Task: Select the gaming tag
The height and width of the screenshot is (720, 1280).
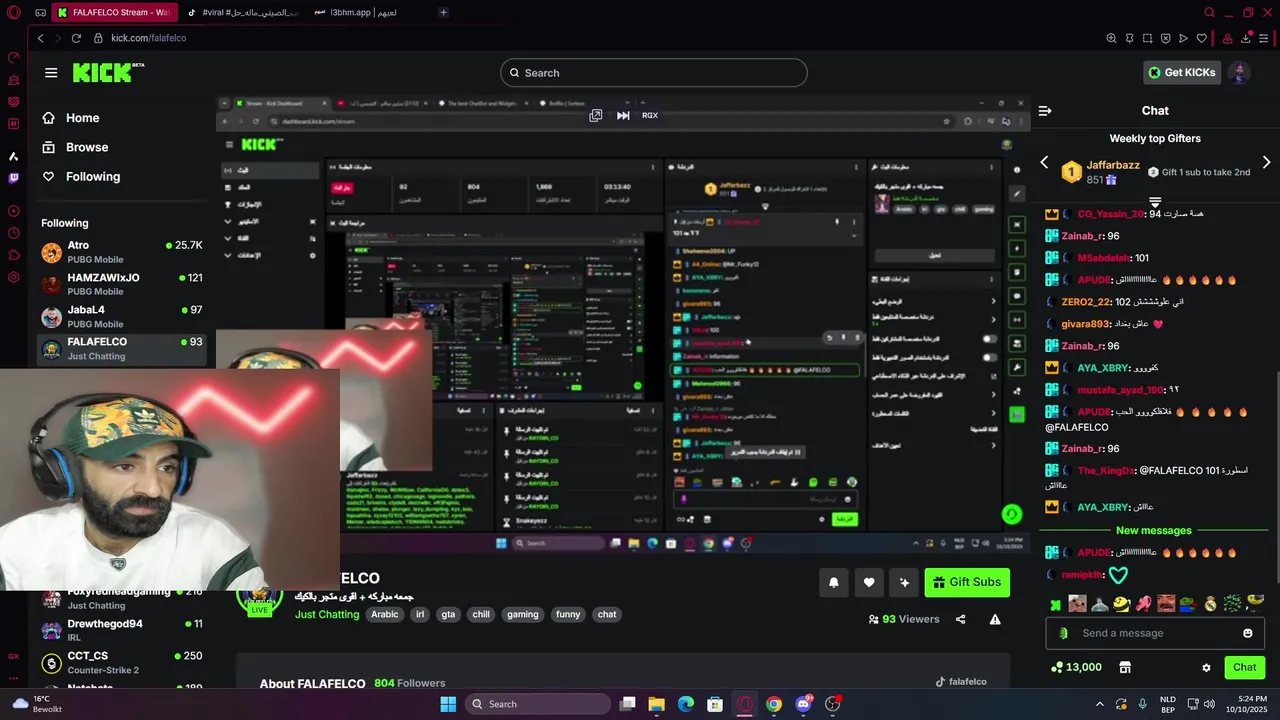Action: click(x=522, y=614)
